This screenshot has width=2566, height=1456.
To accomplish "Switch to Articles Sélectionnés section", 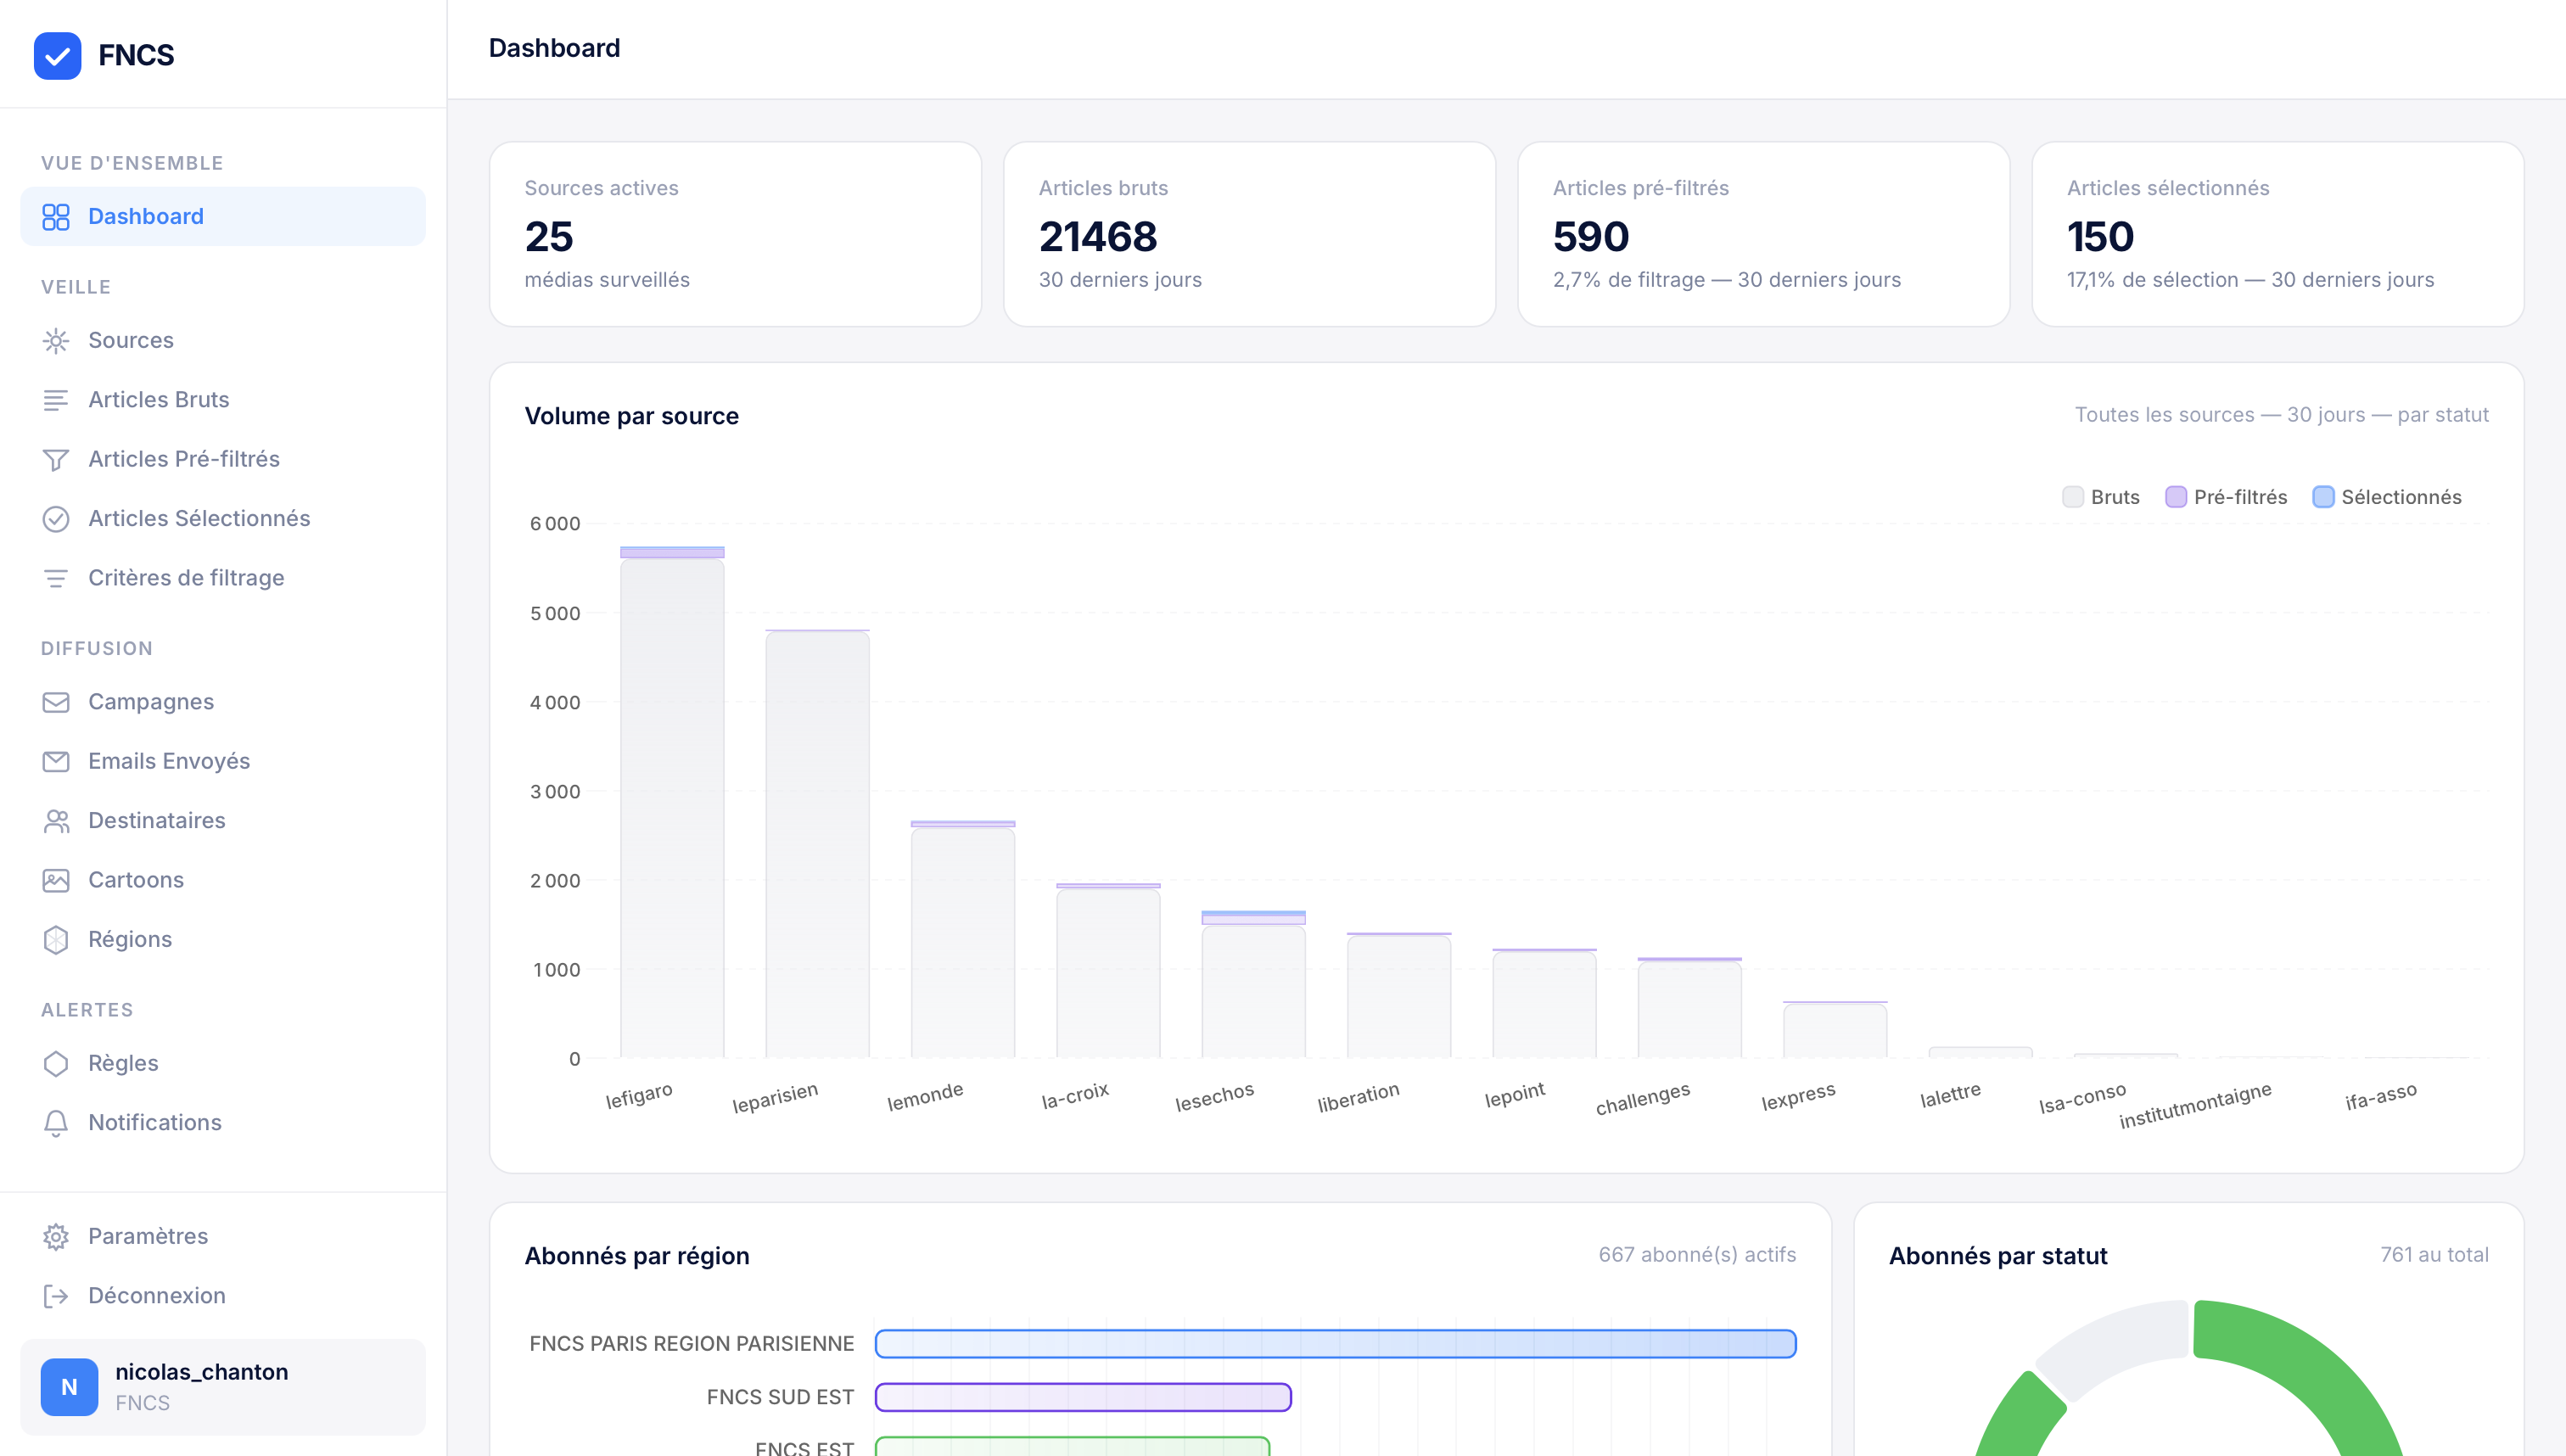I will [x=198, y=518].
